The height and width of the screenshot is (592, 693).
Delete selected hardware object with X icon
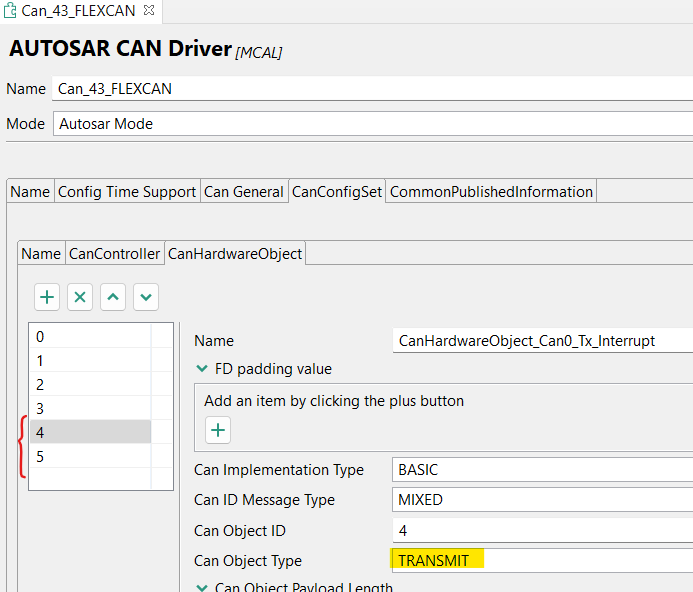click(80, 297)
